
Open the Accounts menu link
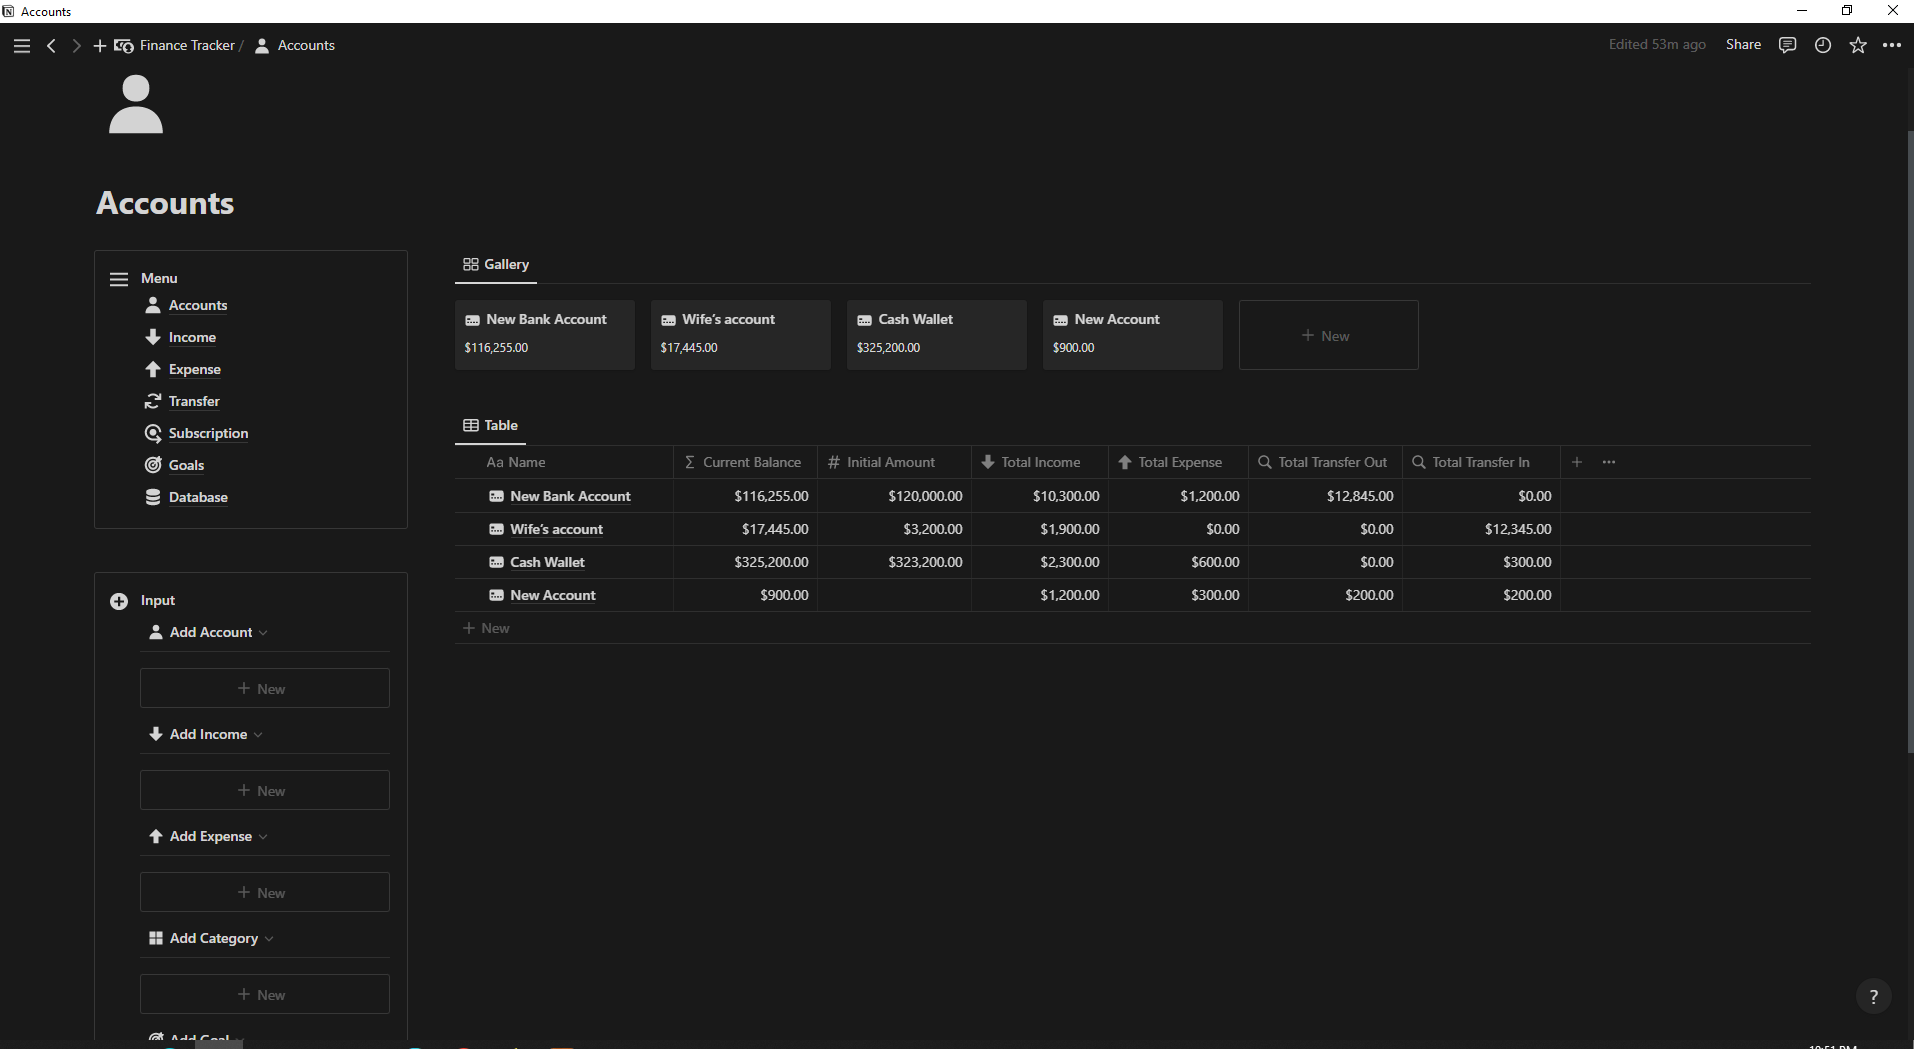pyautogui.click(x=198, y=306)
